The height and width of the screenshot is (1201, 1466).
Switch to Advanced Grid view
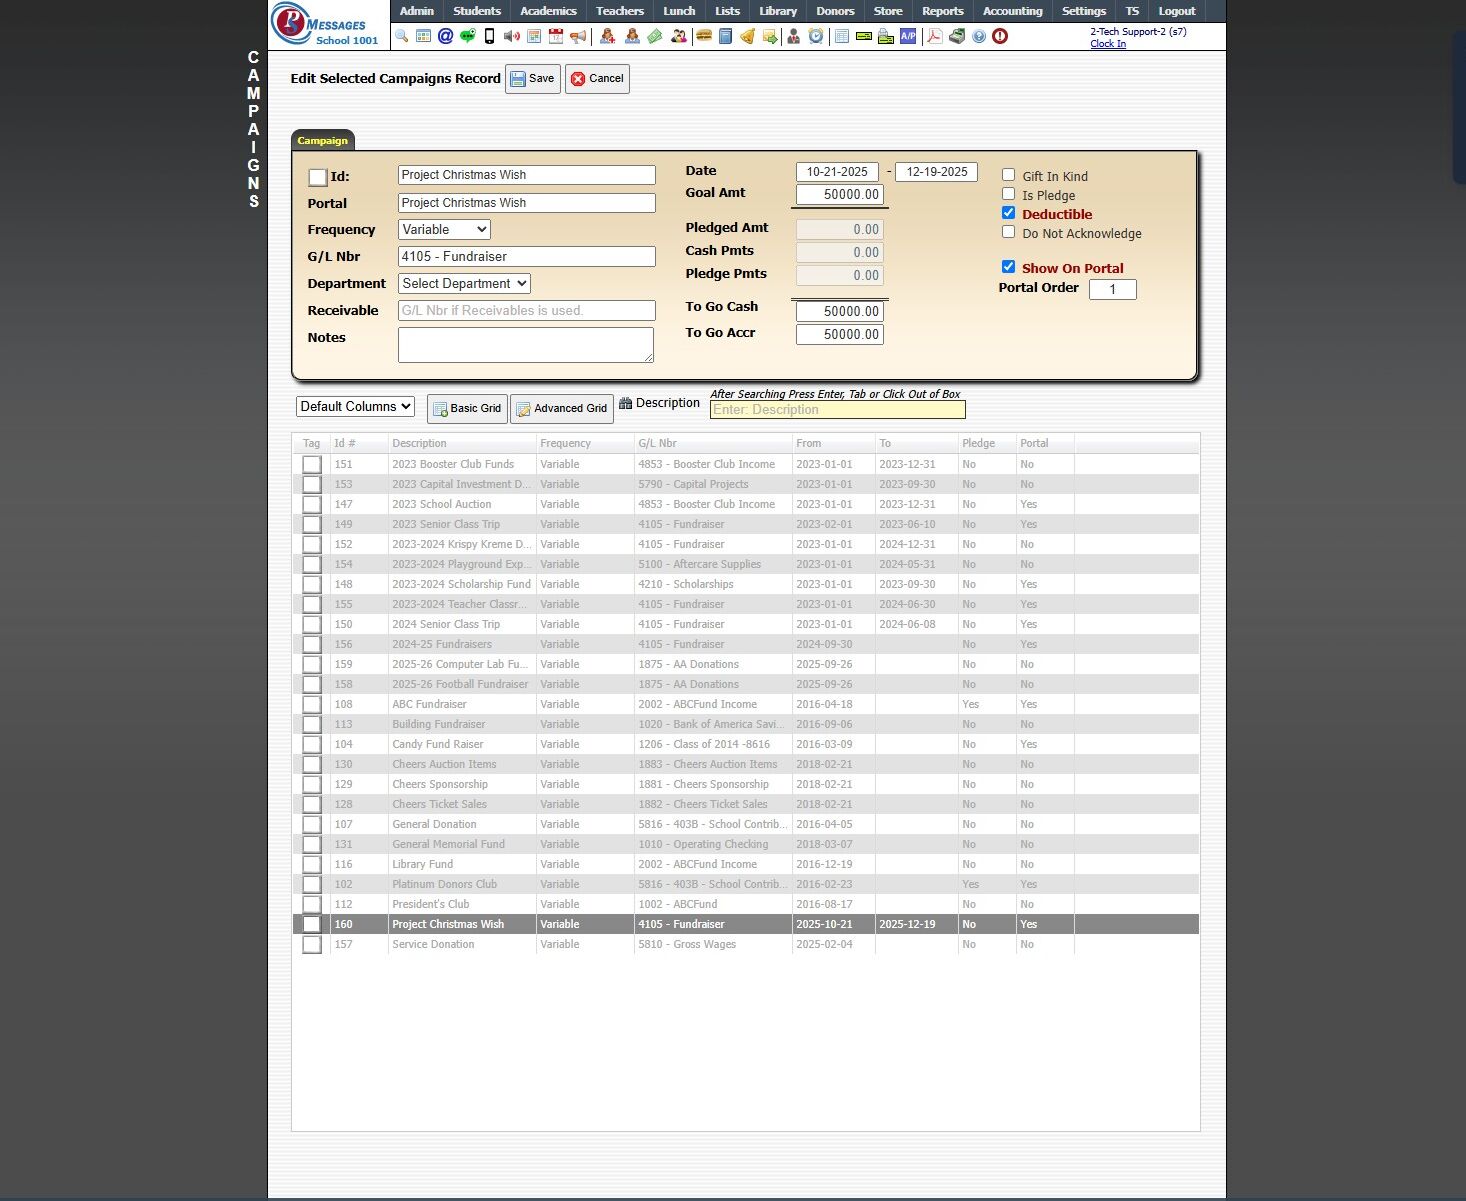coord(562,409)
